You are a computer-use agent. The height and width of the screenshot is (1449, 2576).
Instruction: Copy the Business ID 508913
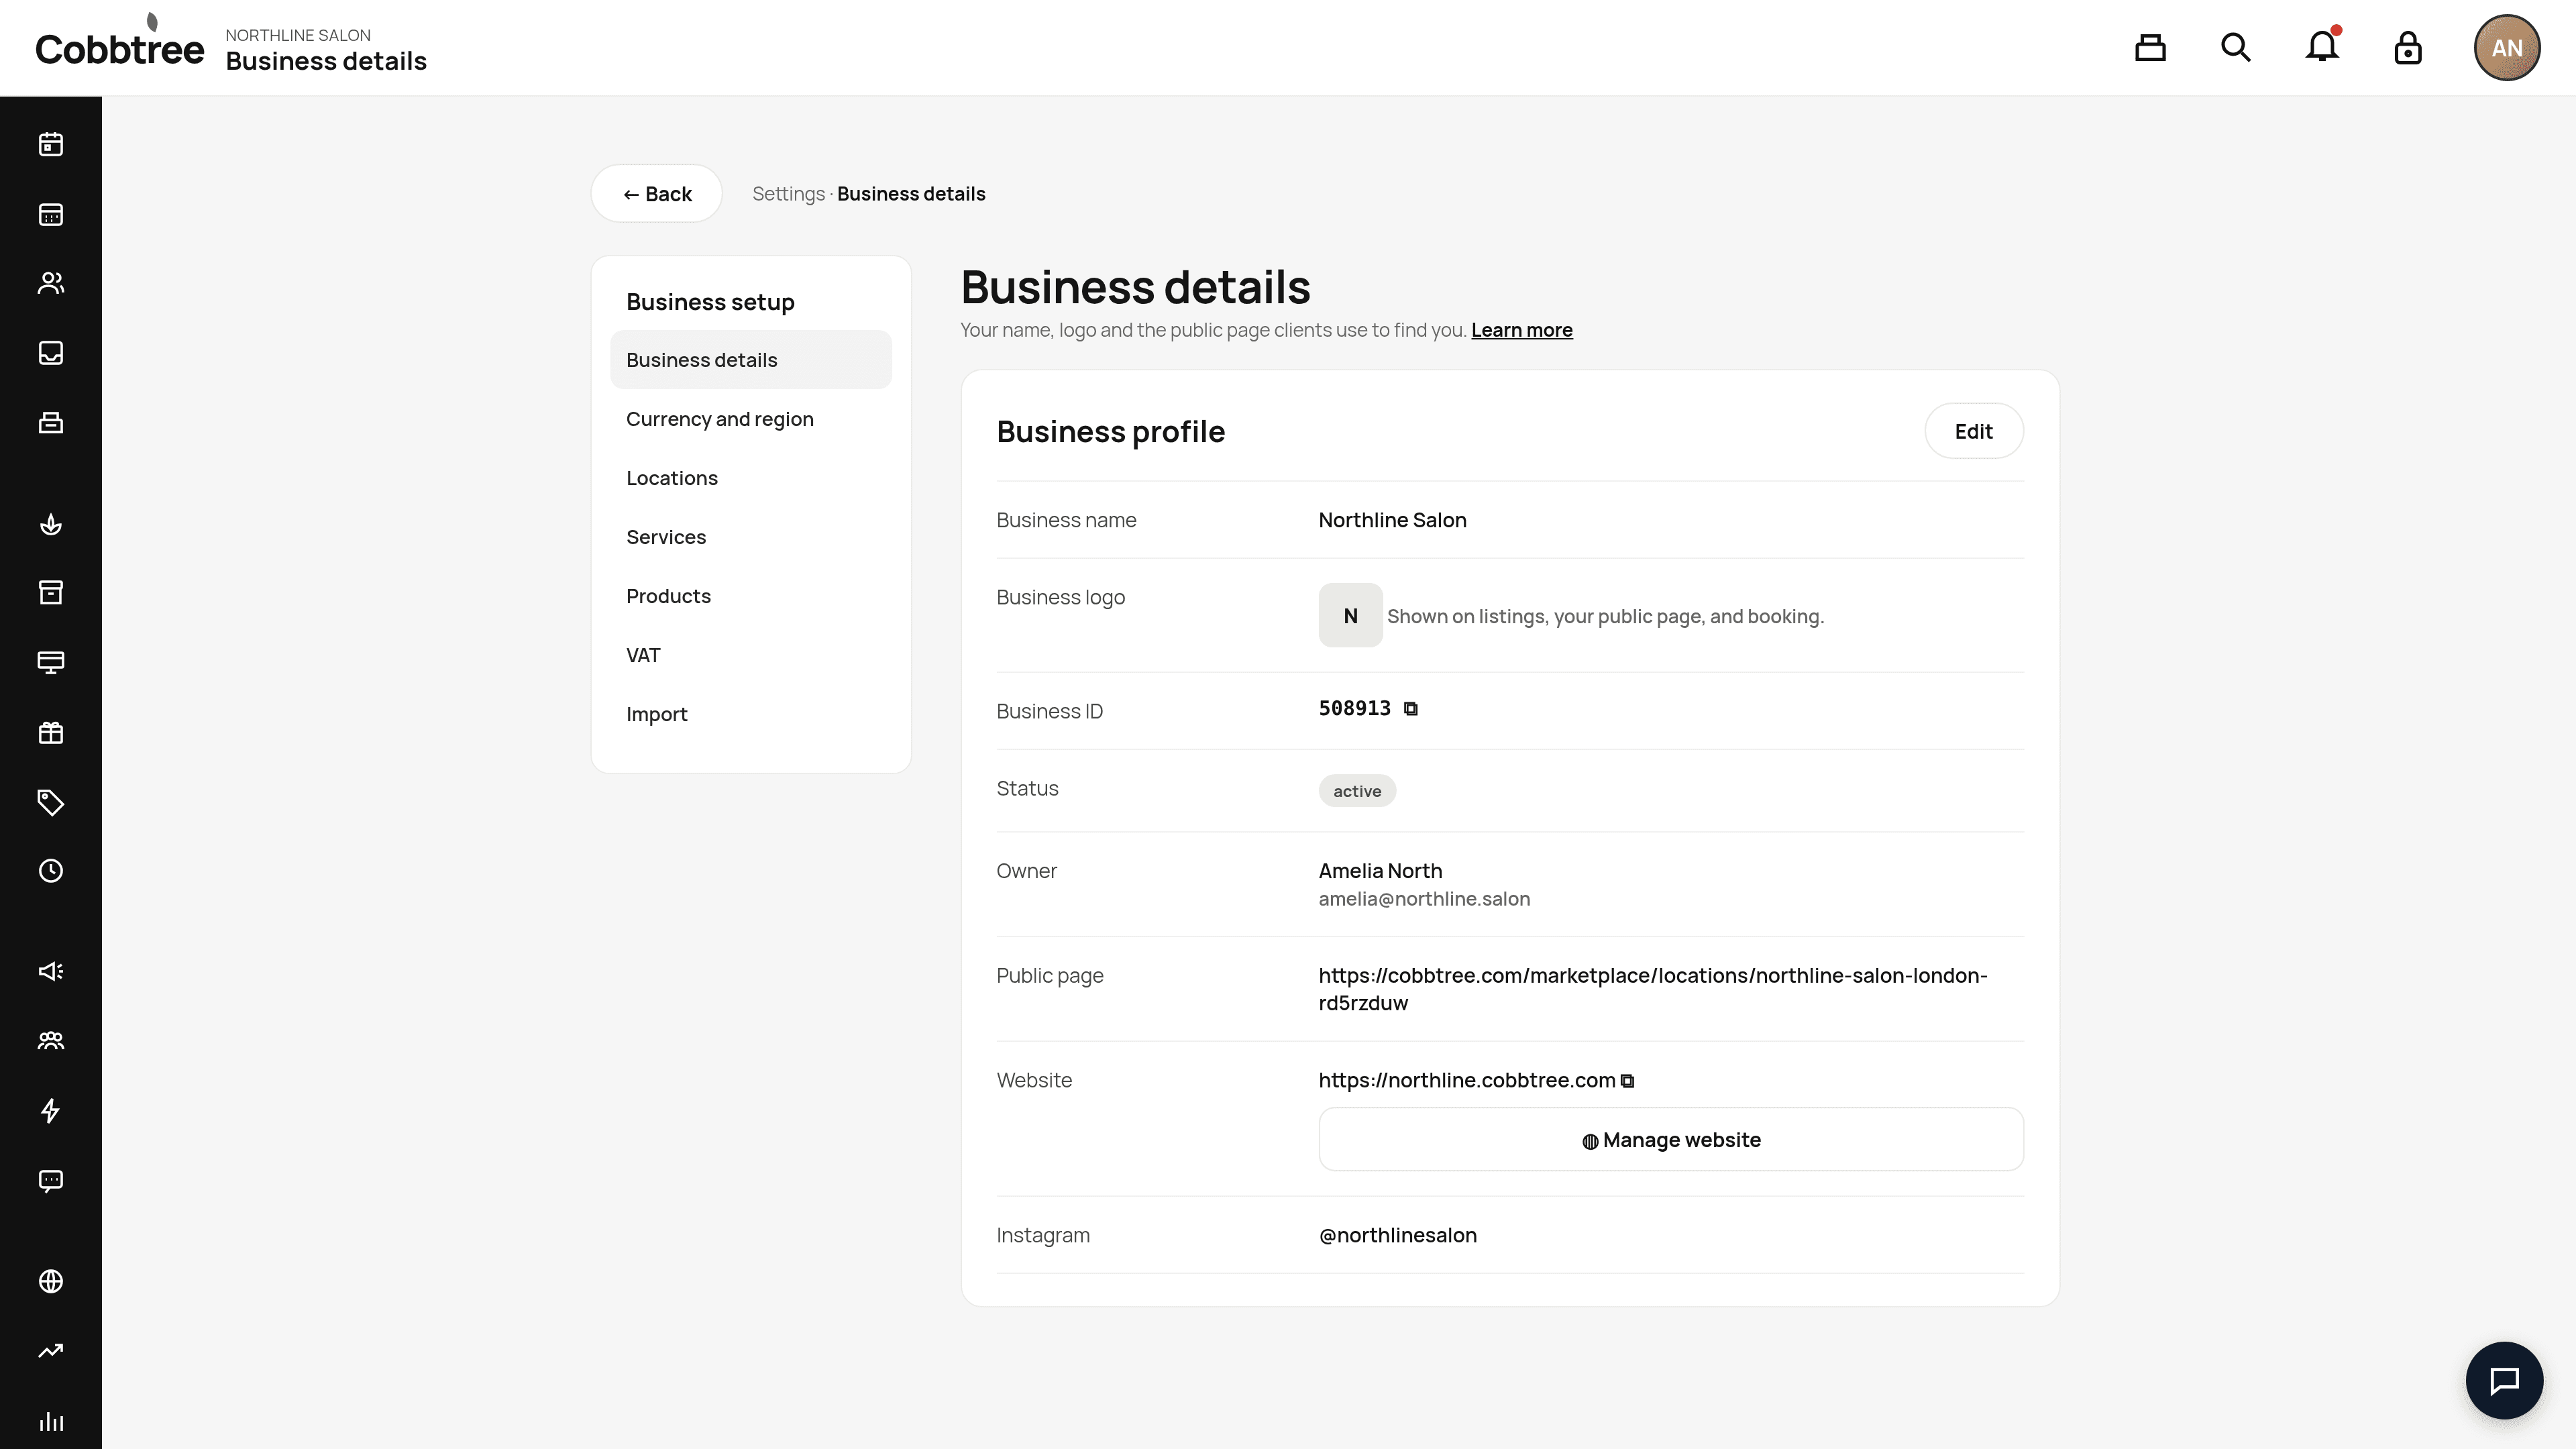(x=1411, y=709)
